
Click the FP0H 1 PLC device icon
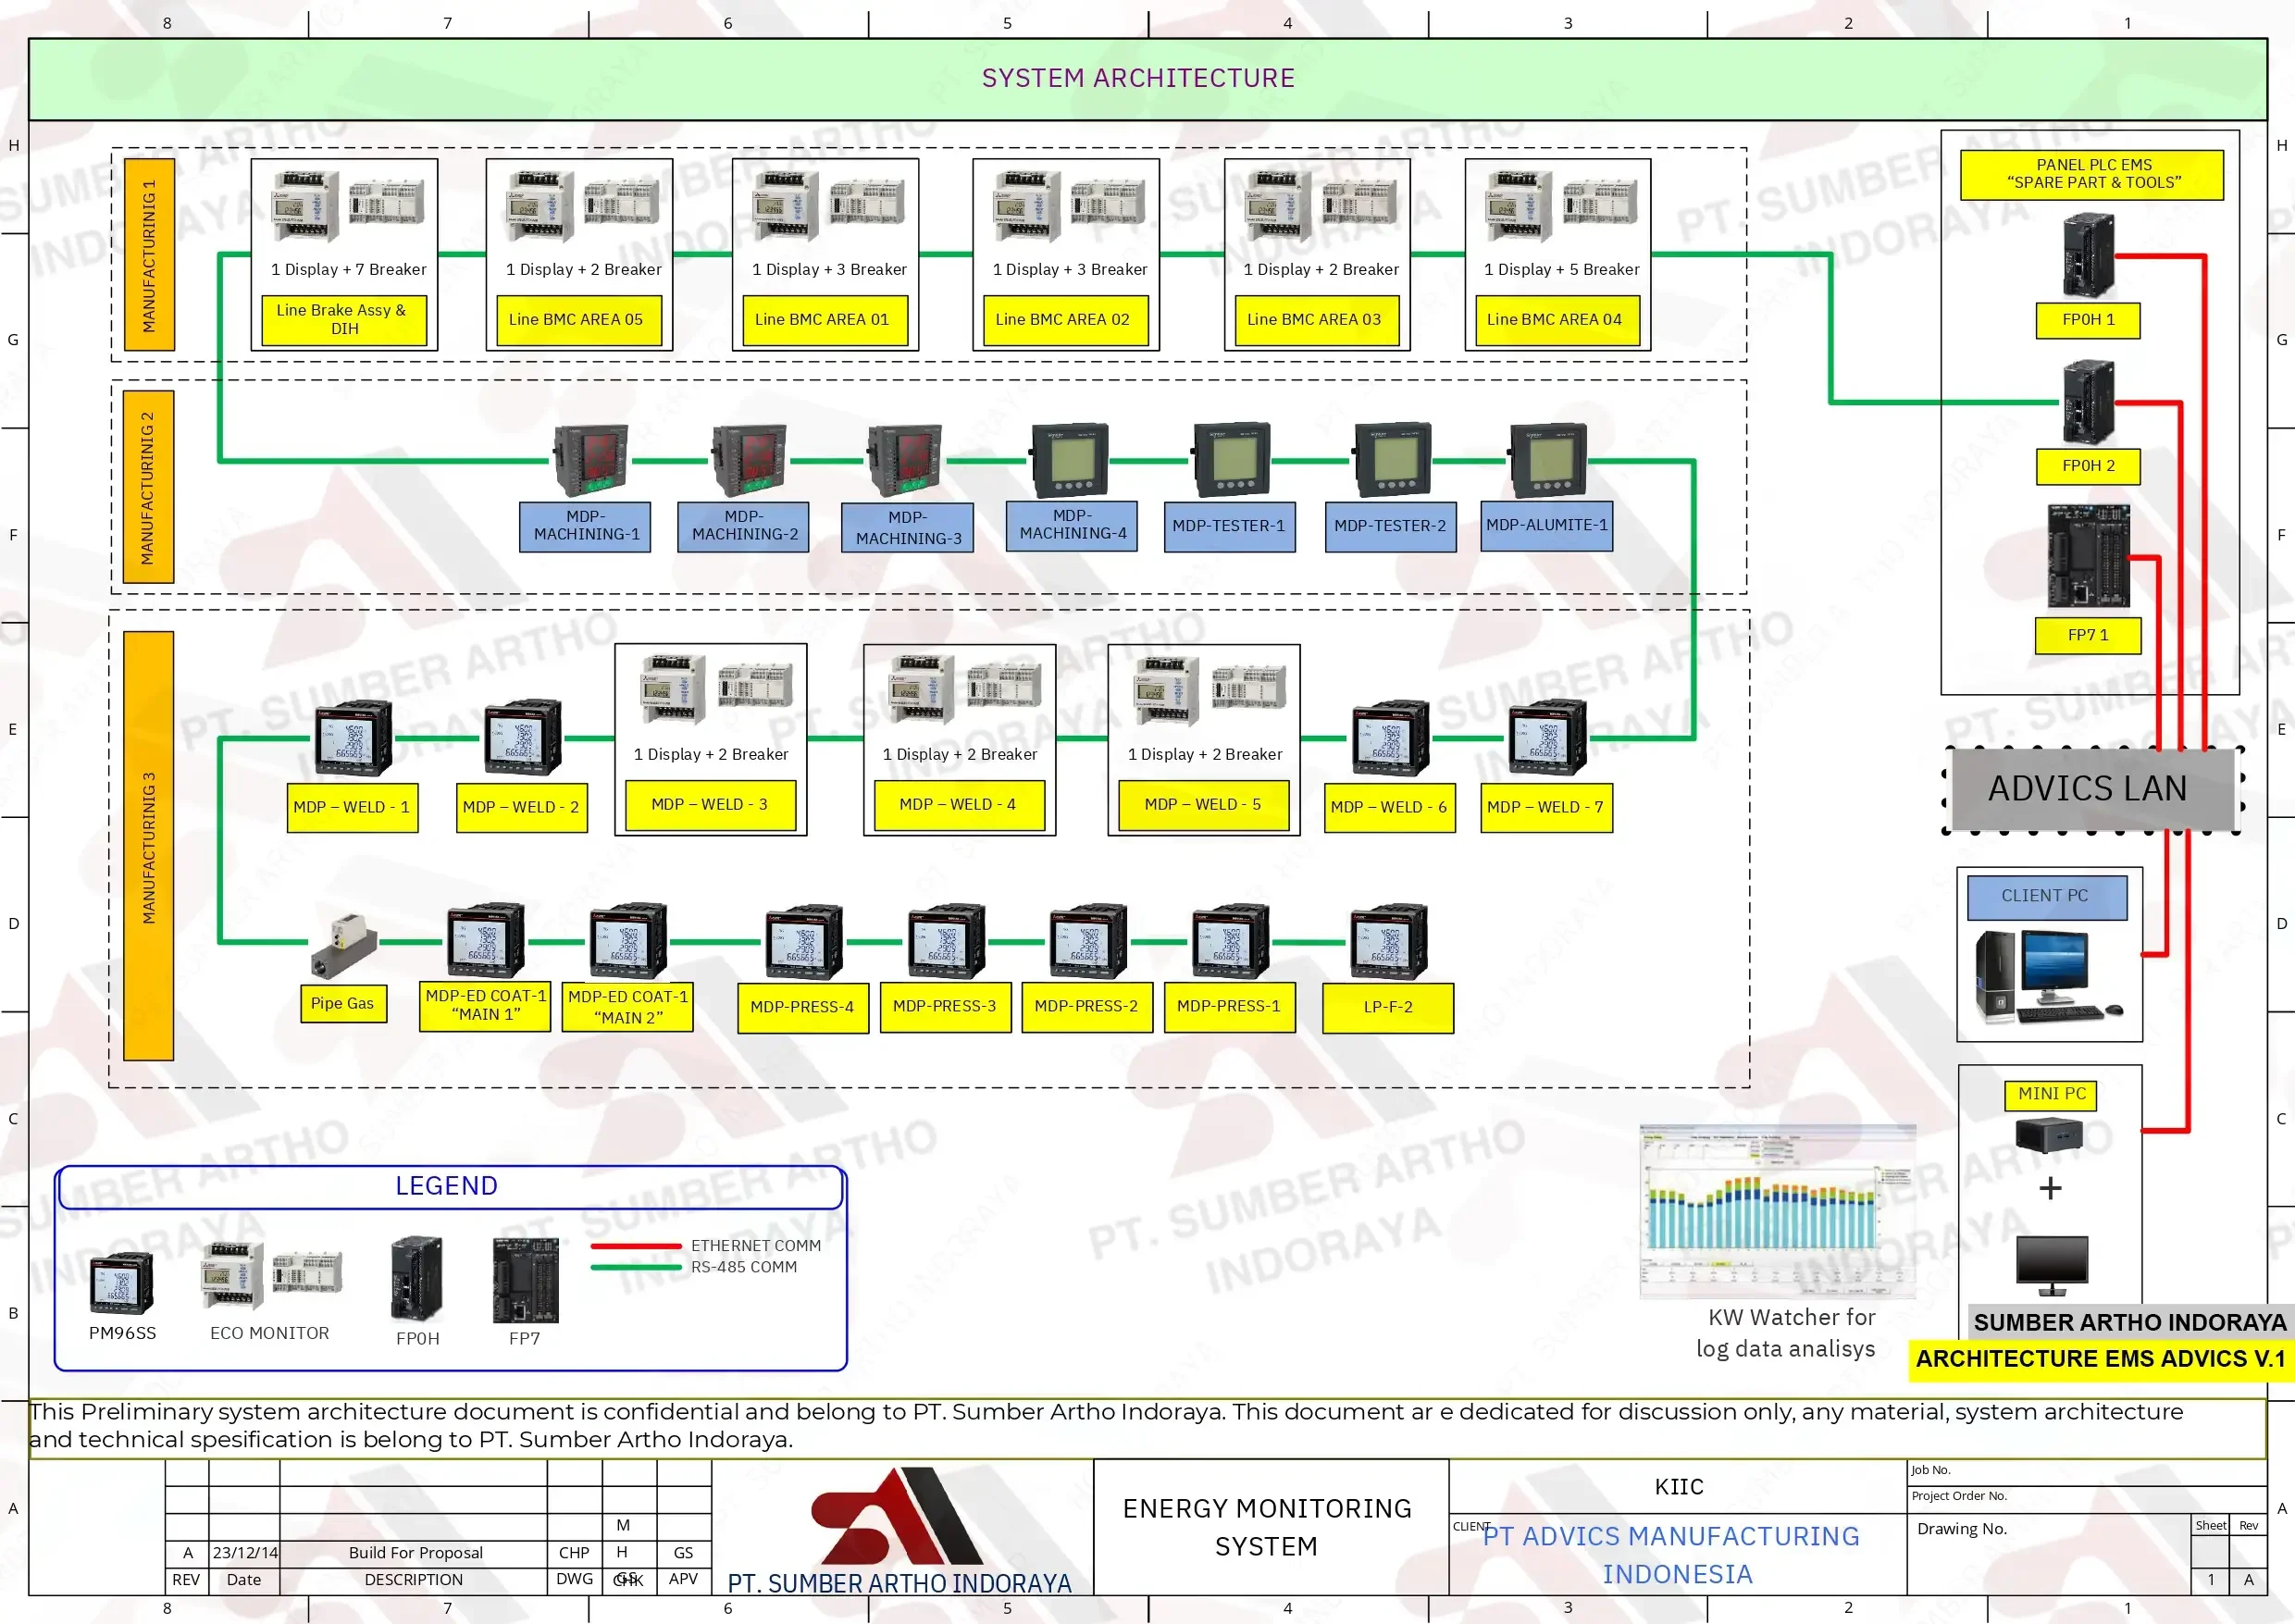point(2088,256)
